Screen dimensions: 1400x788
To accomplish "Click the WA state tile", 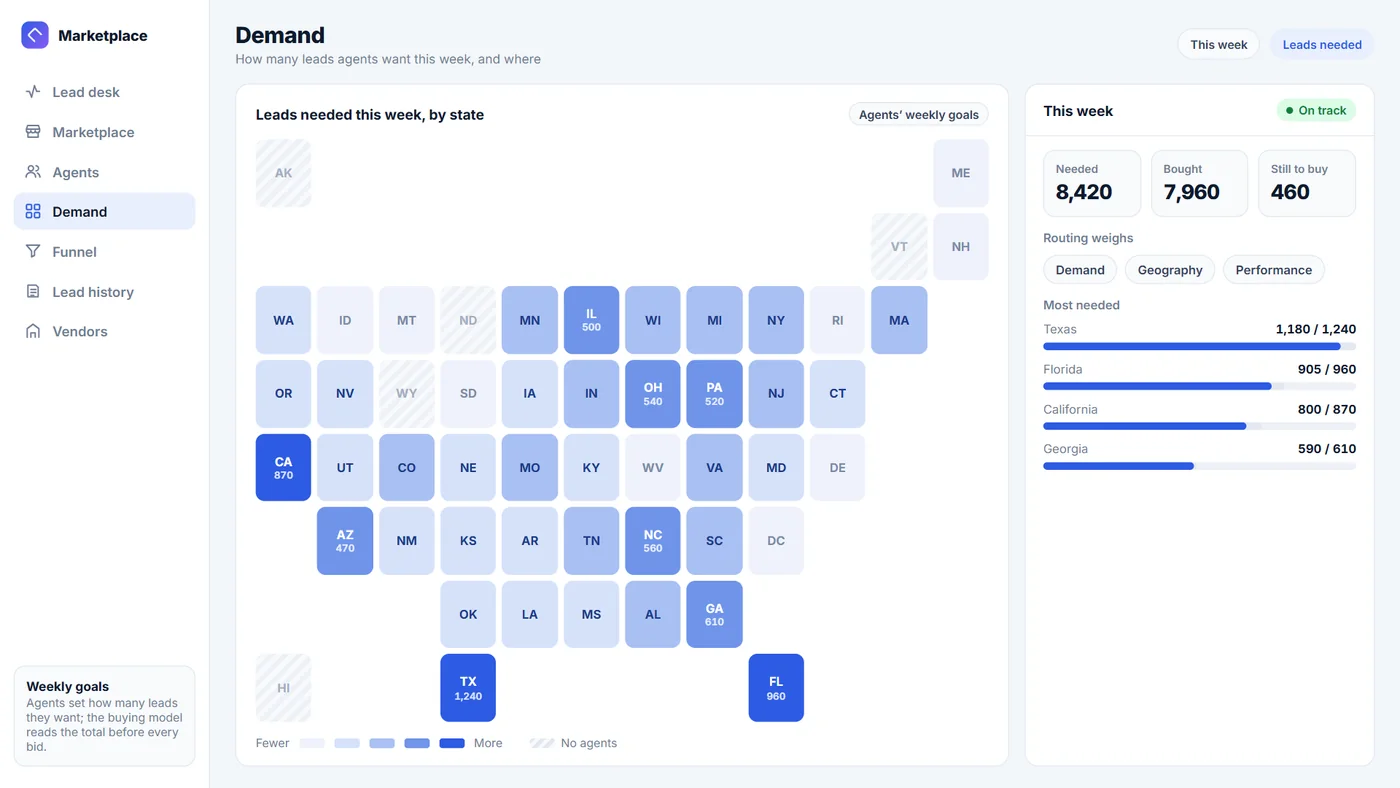I will click(283, 320).
